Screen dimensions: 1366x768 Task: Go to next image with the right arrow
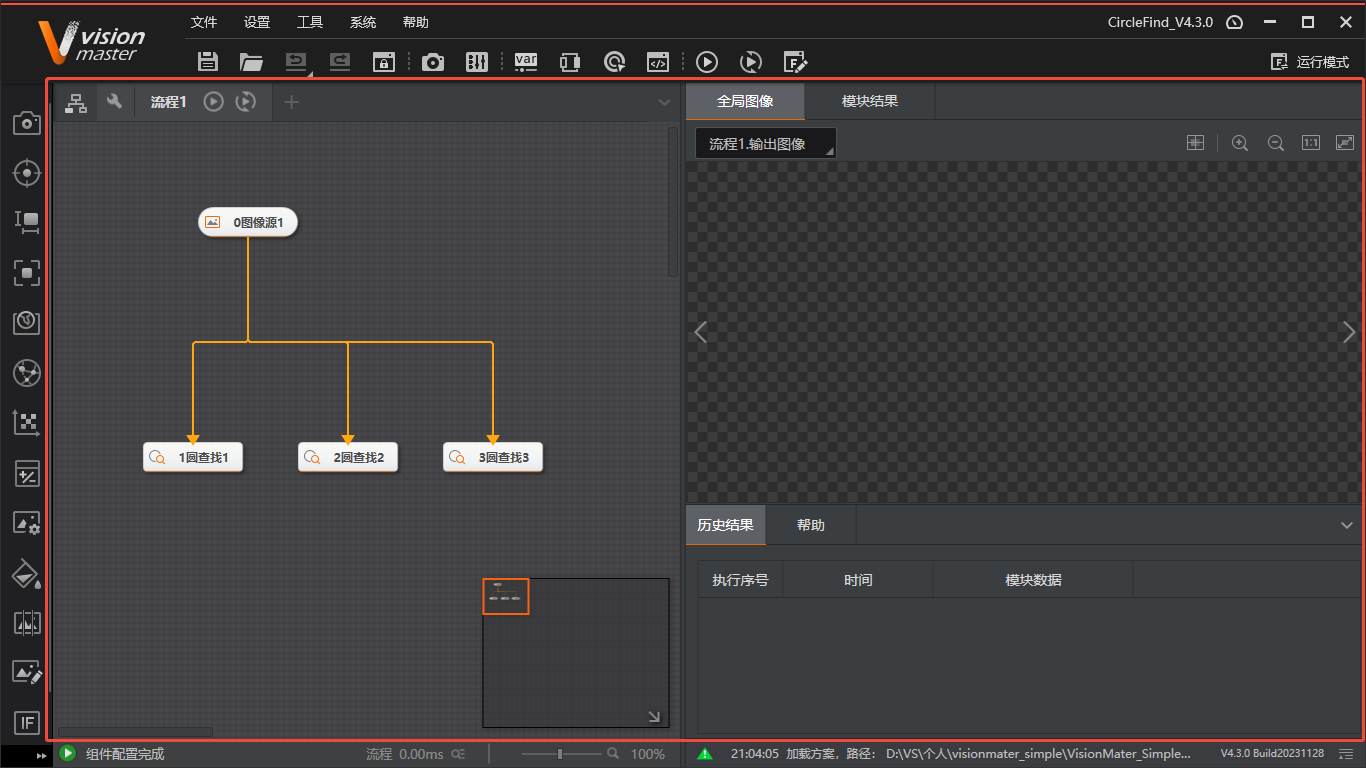1349,332
